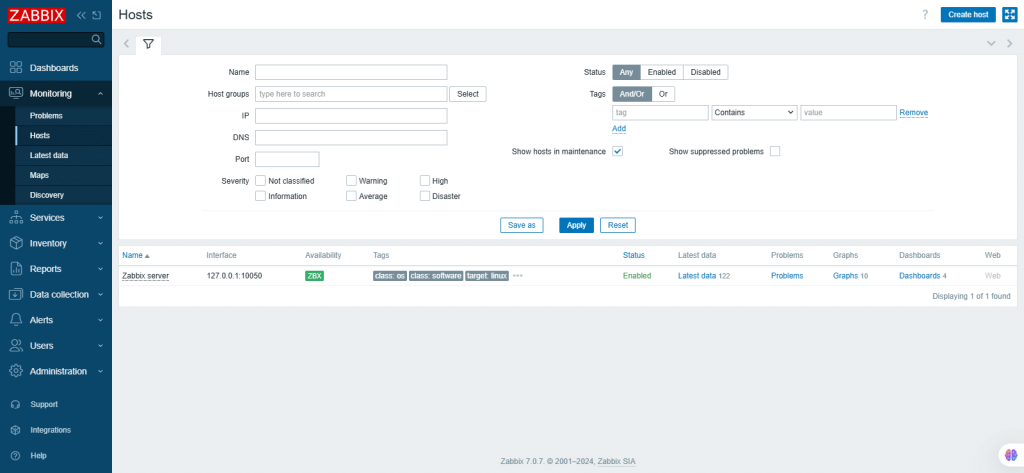1024x473 pixels.
Task: Click Apply filter button
Action: pyautogui.click(x=577, y=225)
